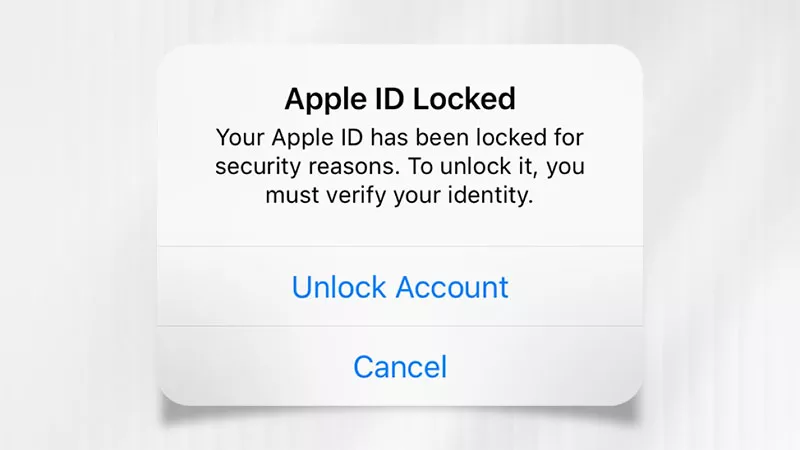Image resolution: width=800 pixels, height=450 pixels.
Task: Click the blurred background left of dialog
Action: pos(77,224)
